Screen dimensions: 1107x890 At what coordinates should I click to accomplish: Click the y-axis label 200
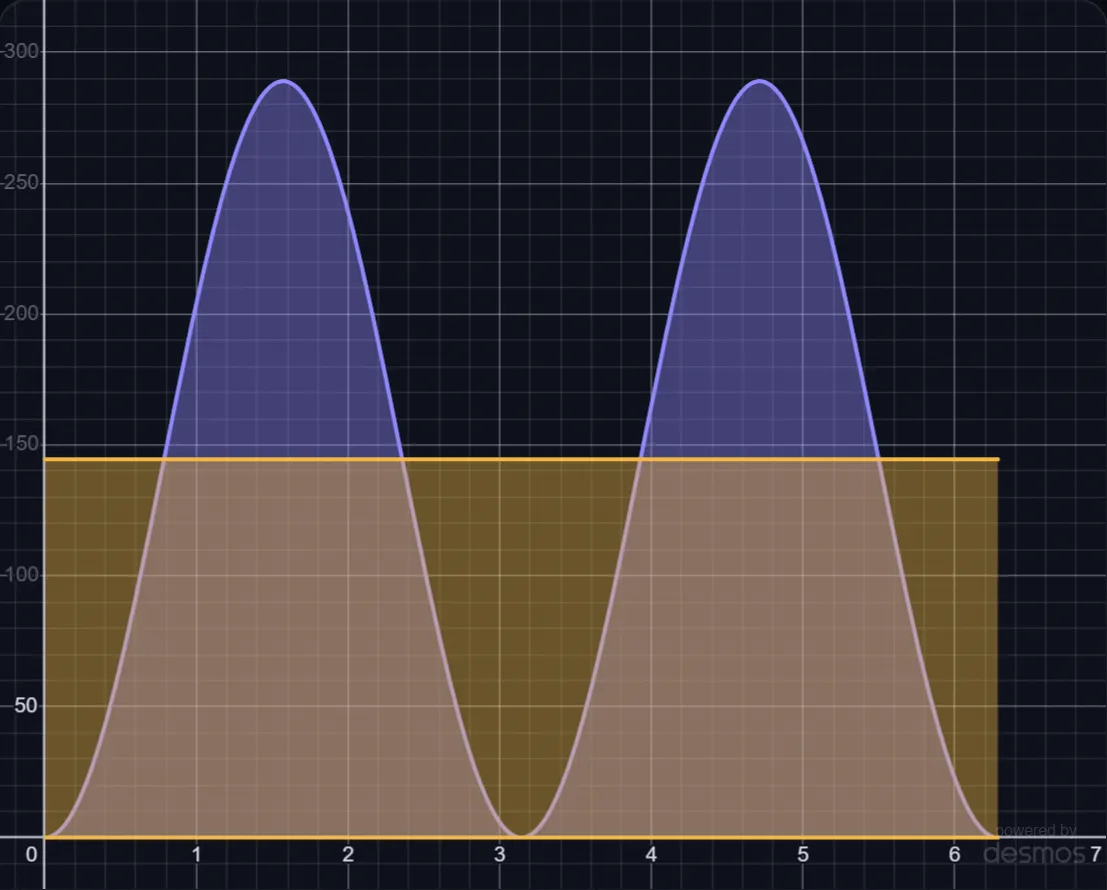click(x=20, y=313)
